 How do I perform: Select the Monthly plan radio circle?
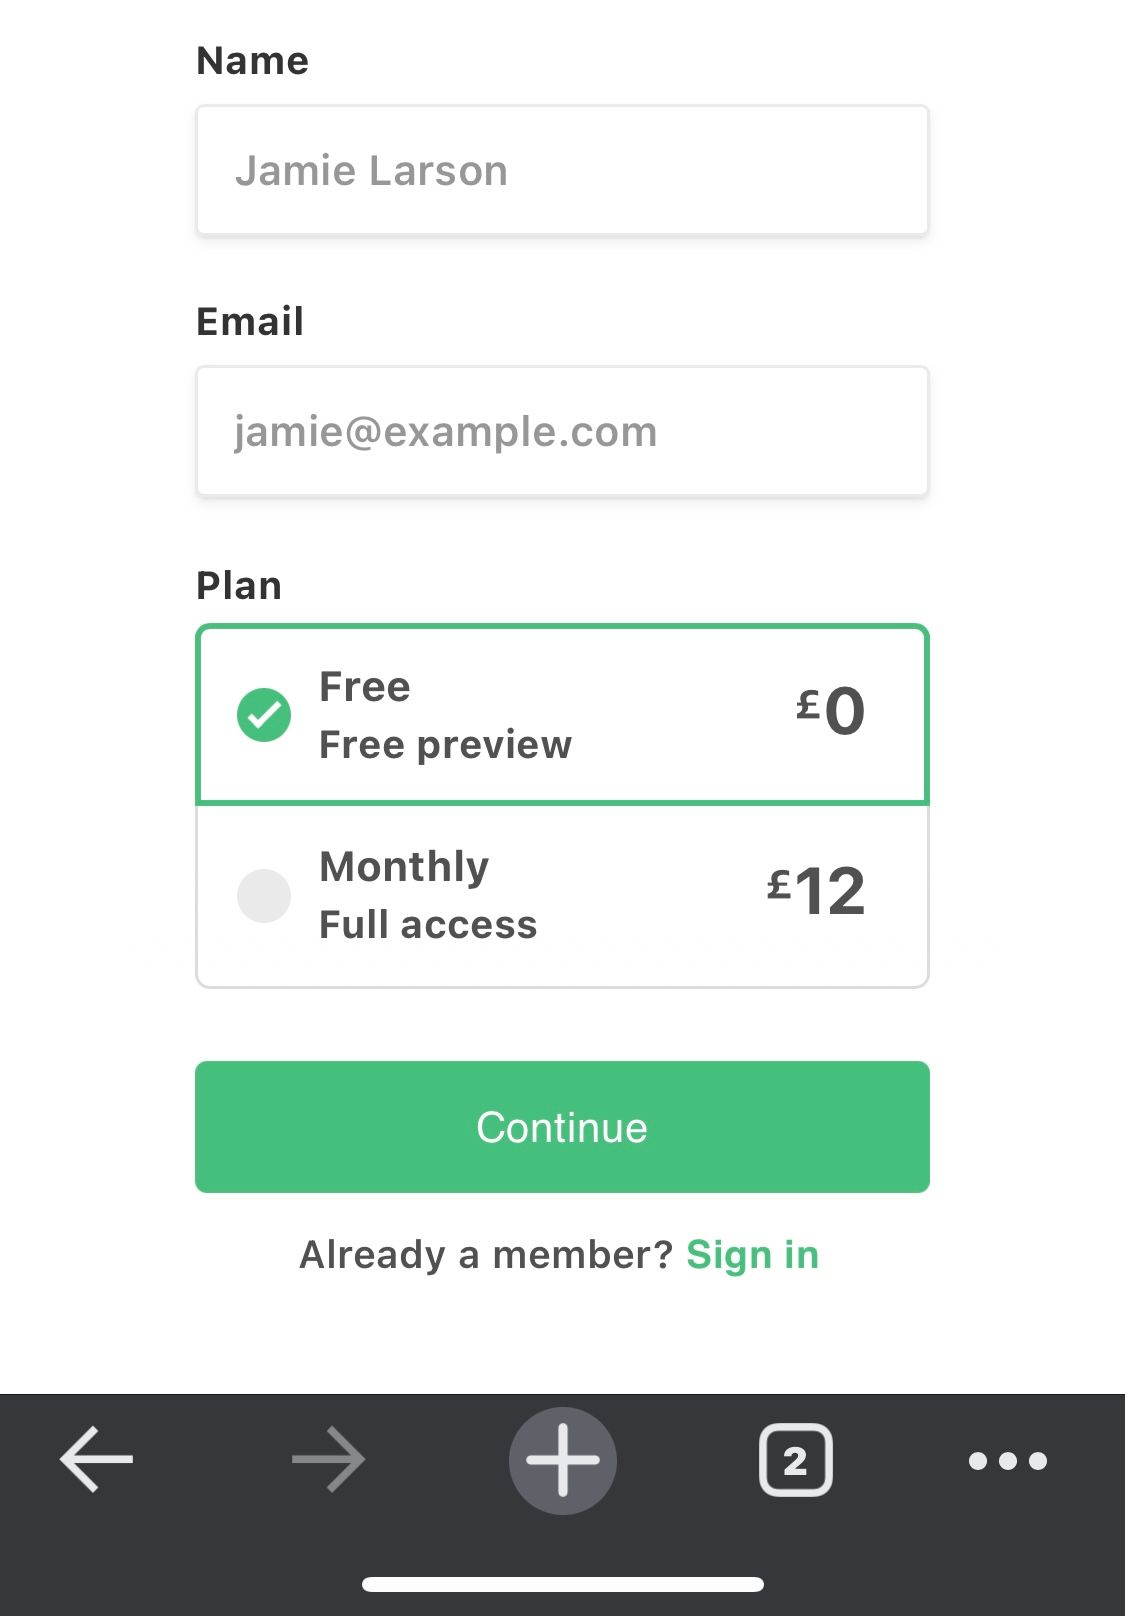pos(264,895)
